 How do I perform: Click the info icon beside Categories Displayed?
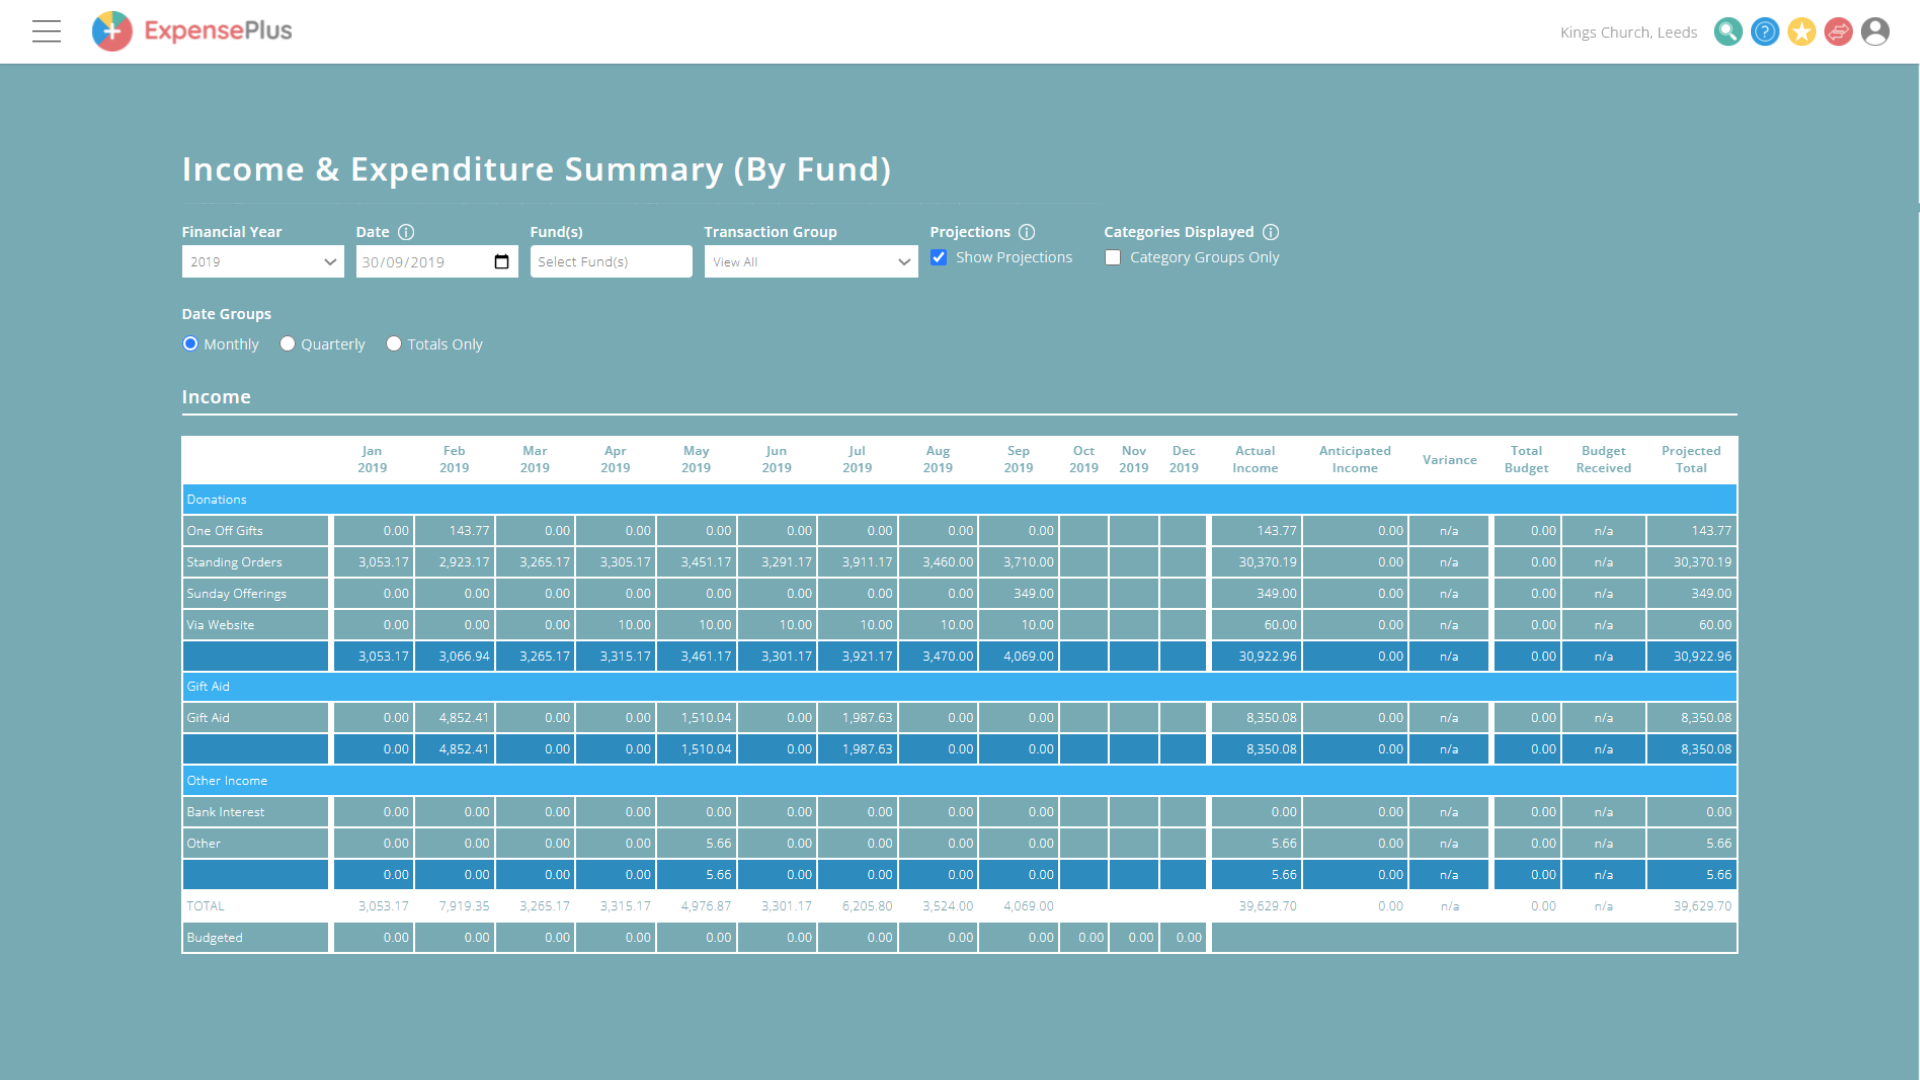click(1271, 232)
